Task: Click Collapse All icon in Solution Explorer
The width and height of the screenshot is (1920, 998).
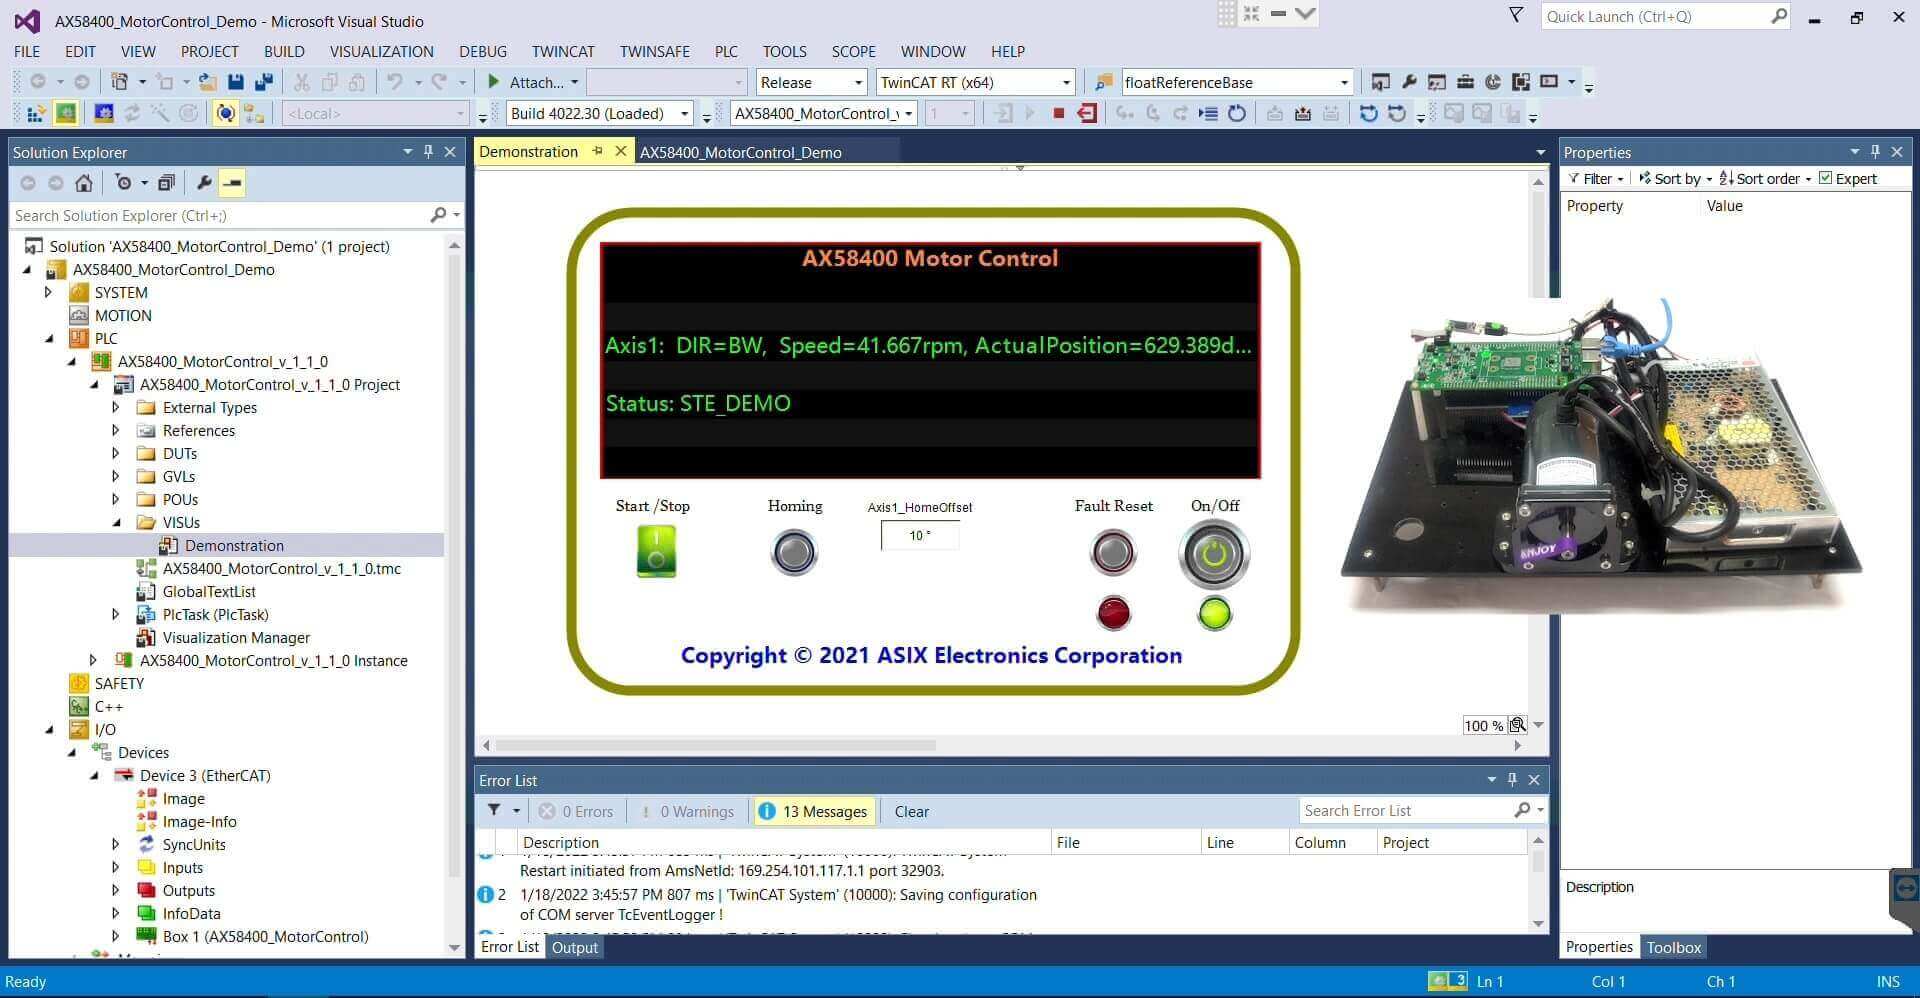Action: 166,183
